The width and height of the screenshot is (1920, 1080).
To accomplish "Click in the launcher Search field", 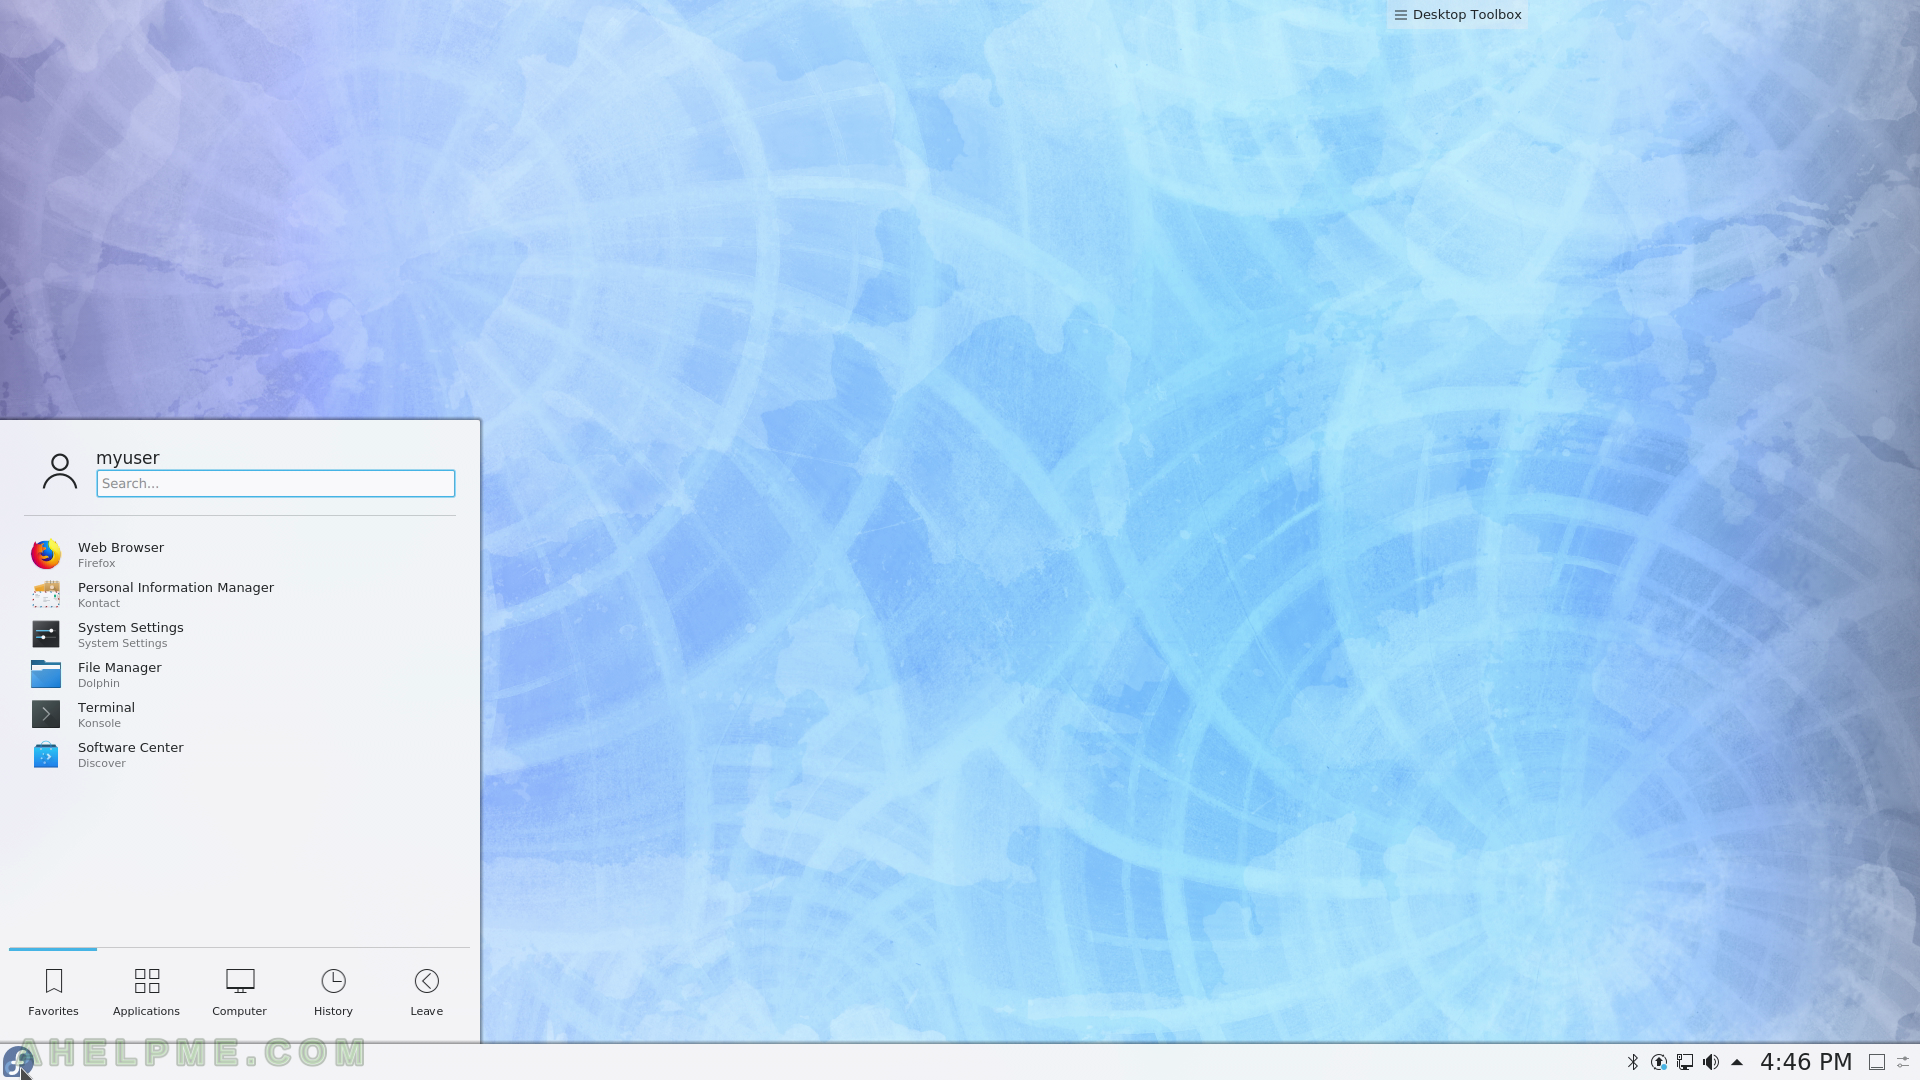I will point(276,483).
